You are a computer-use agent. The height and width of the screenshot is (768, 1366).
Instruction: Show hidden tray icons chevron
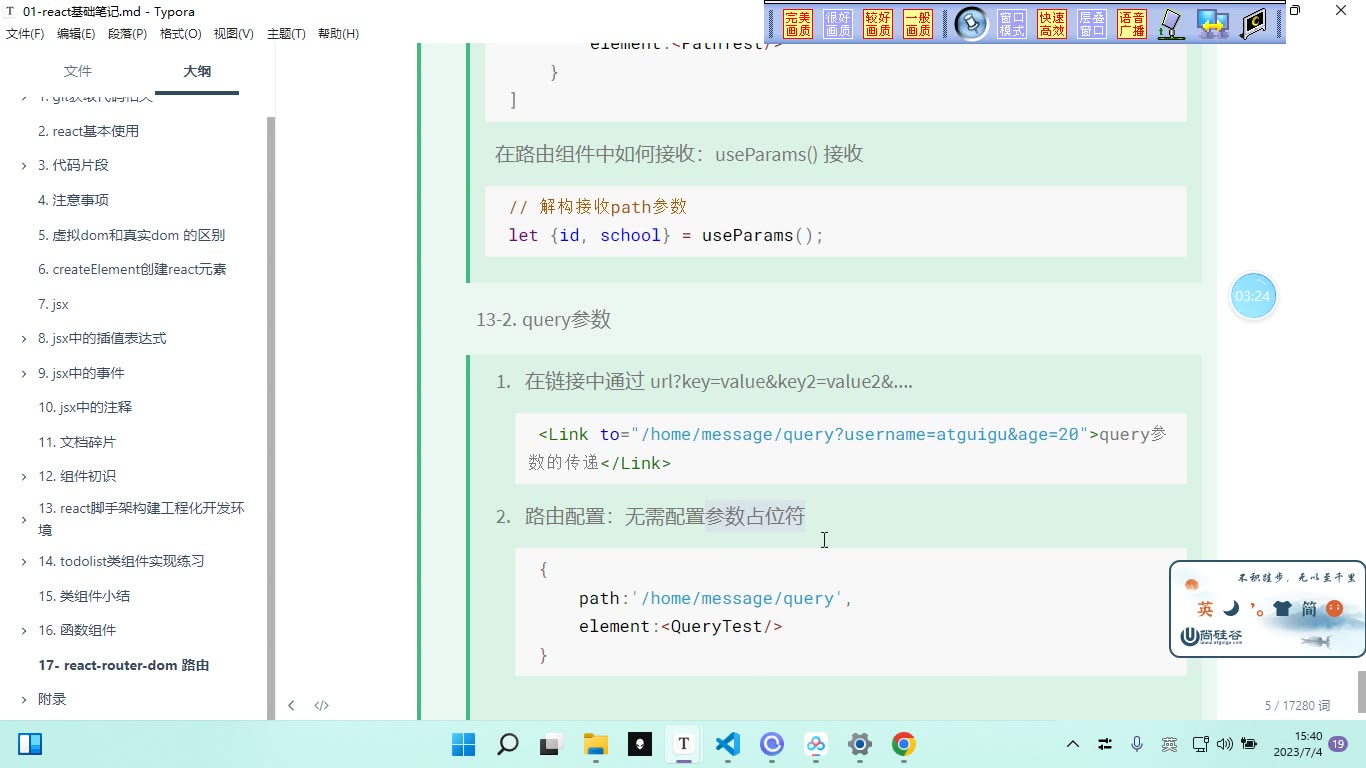[x=1073, y=744]
